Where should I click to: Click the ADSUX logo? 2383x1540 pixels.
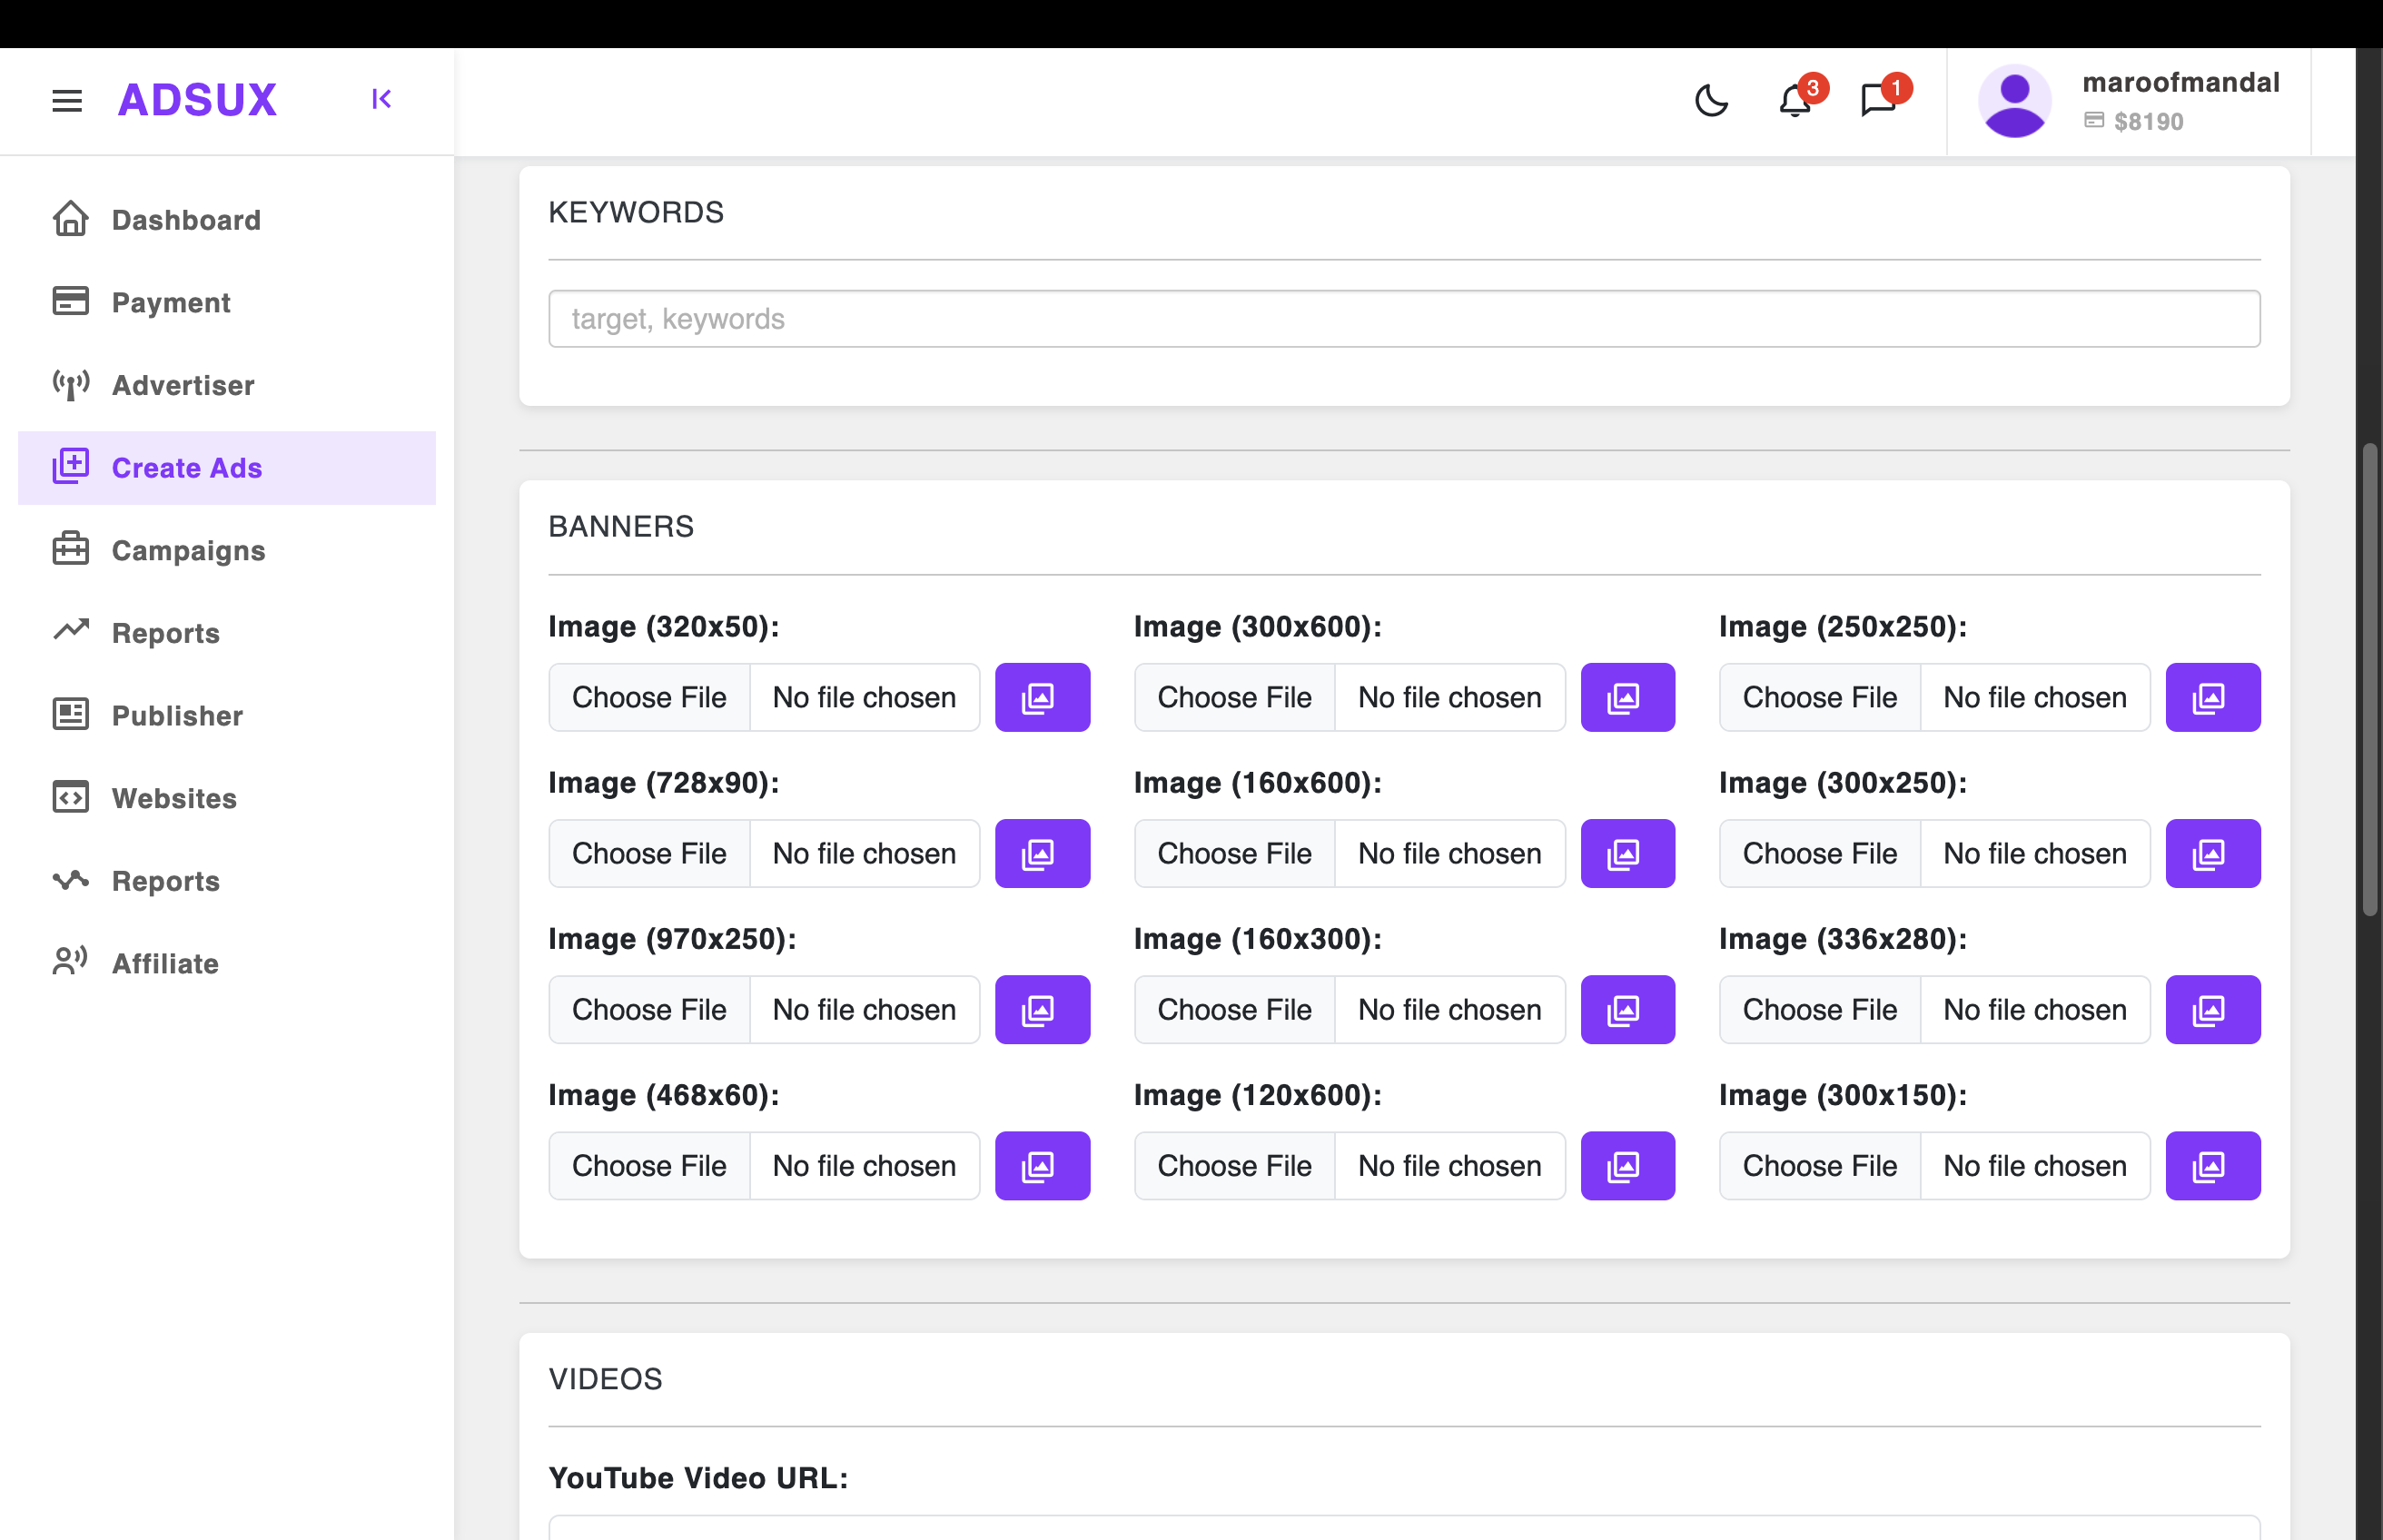(x=197, y=100)
